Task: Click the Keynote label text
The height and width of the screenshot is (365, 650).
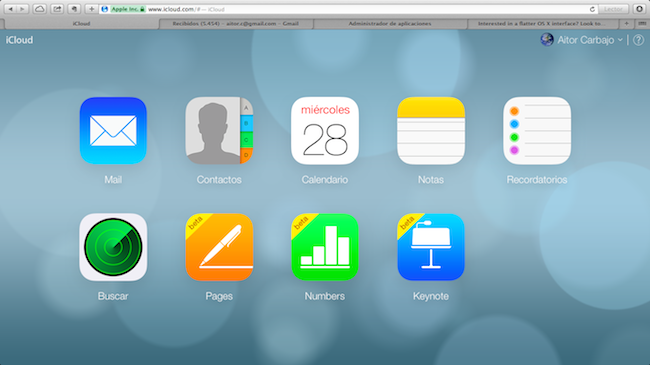Action: point(431,296)
